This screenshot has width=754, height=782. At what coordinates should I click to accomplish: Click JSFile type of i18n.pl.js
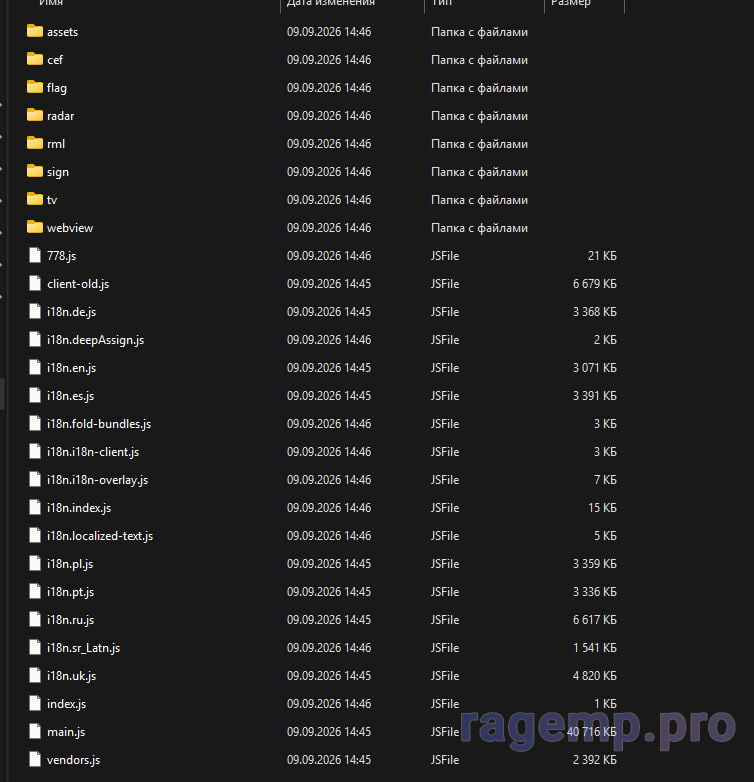click(x=445, y=564)
